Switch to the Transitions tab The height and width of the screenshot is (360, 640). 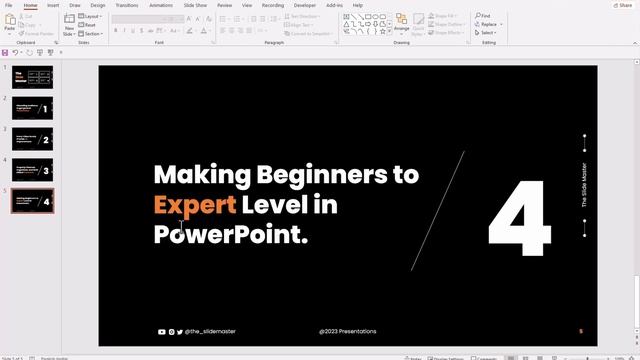[x=127, y=5]
